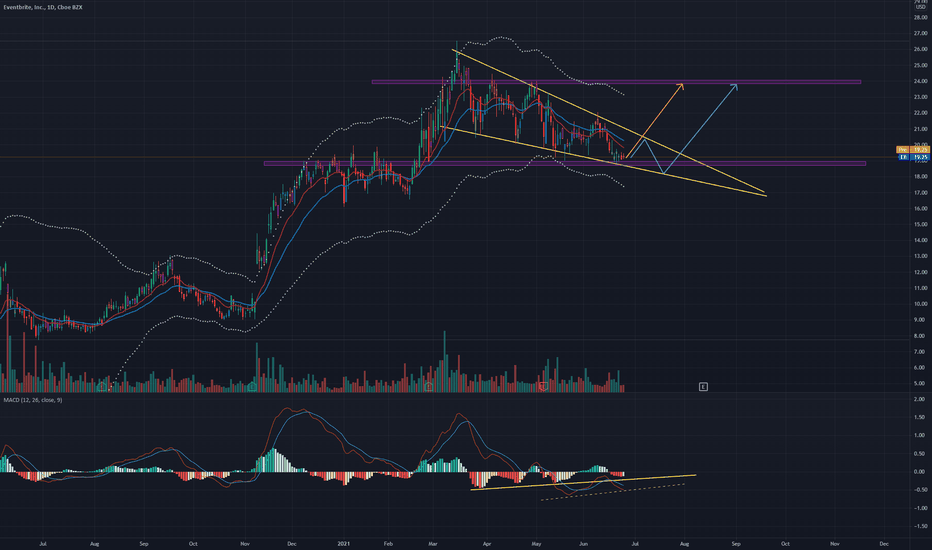
Task: Click the blue projection arrow head
Action: tap(736, 86)
